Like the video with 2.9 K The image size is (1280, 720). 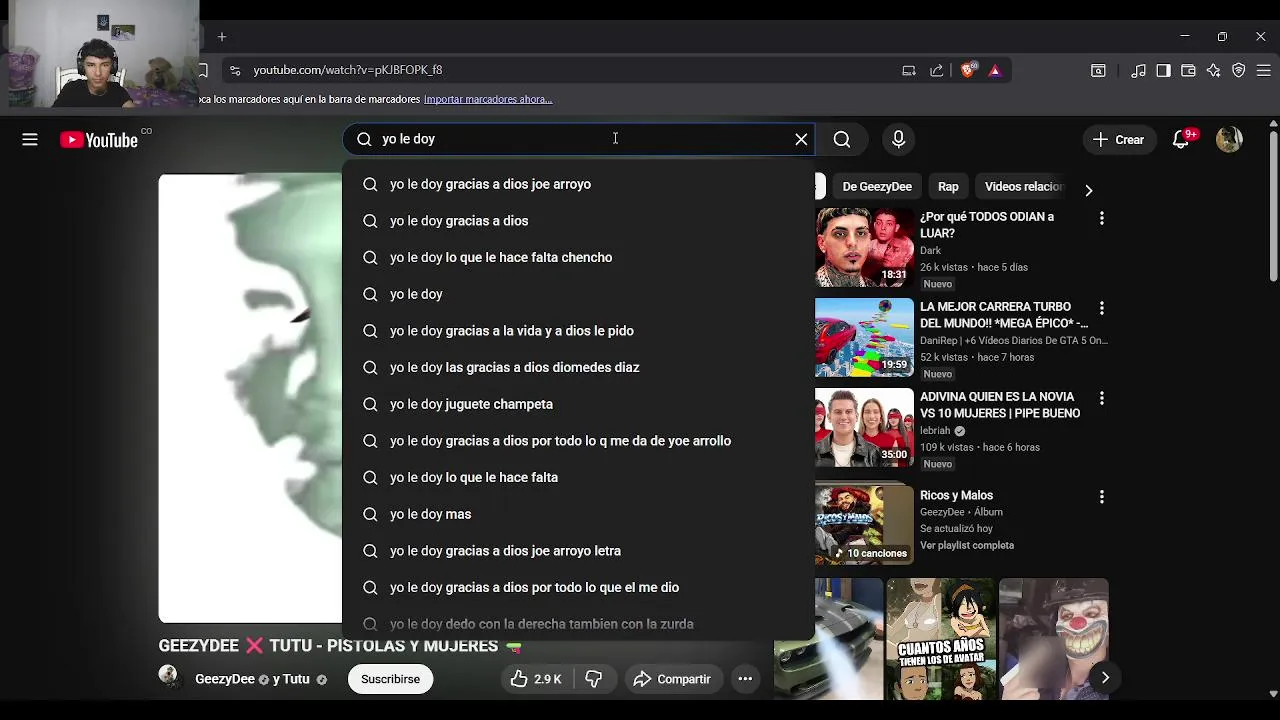click(537, 679)
